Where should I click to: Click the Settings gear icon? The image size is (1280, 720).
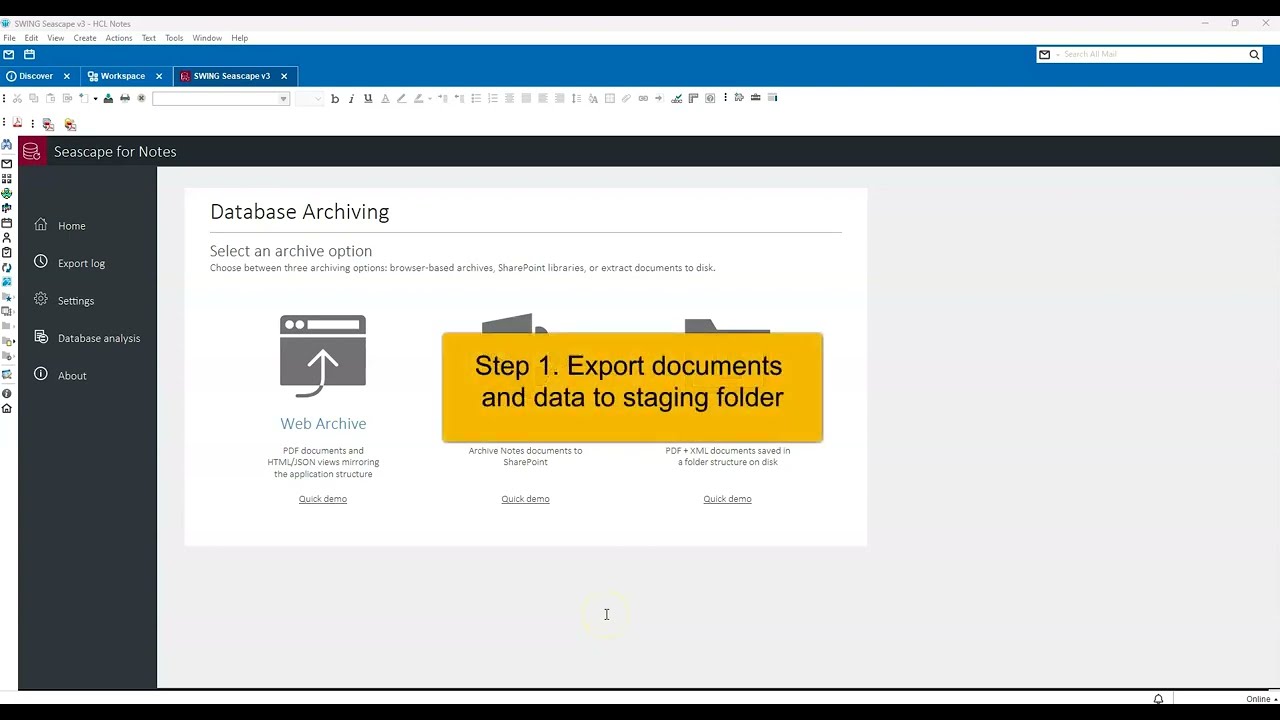pyautogui.click(x=41, y=299)
